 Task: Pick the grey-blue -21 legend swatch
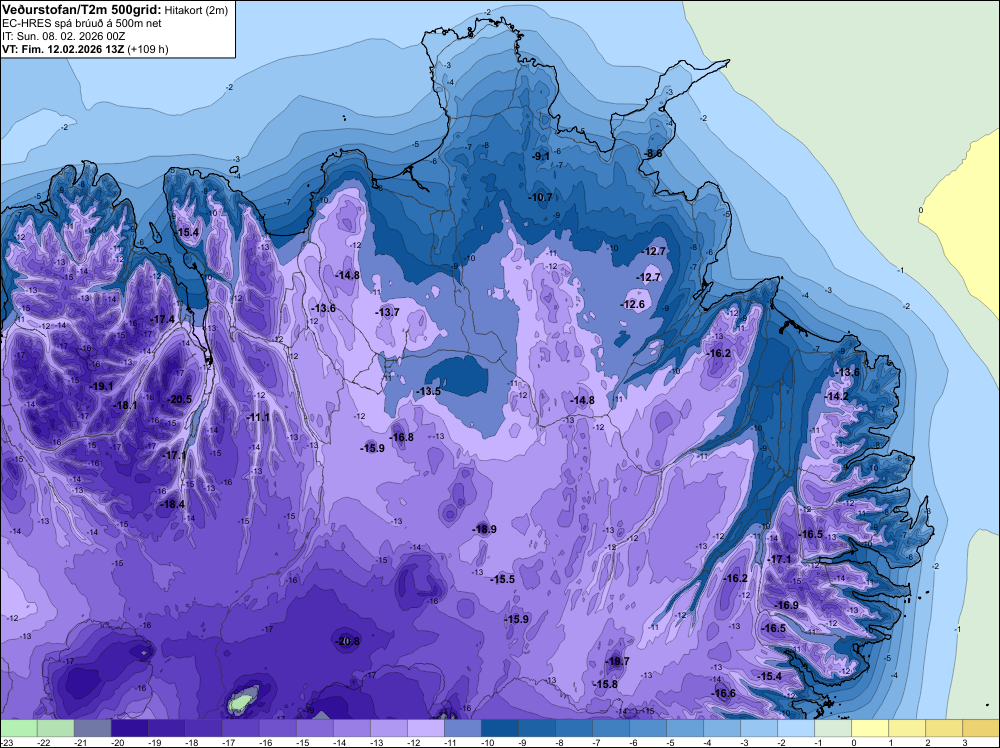93,728
